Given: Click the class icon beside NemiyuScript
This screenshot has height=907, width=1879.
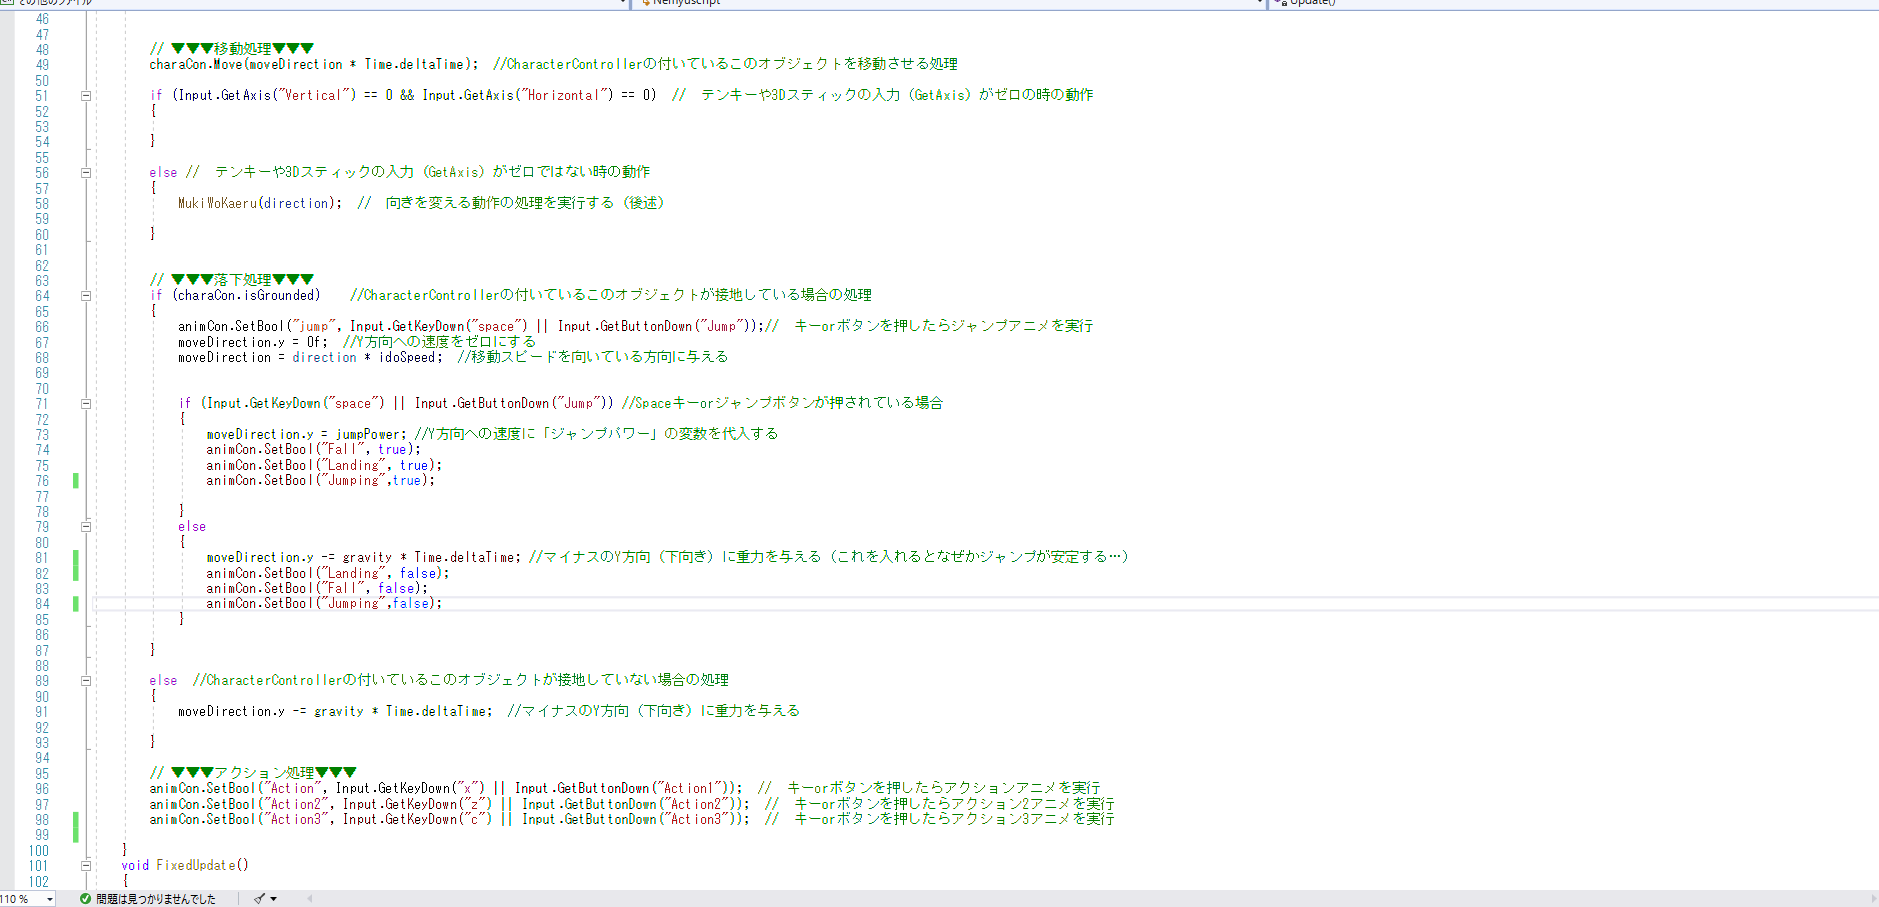Looking at the screenshot, I should (x=646, y=4).
